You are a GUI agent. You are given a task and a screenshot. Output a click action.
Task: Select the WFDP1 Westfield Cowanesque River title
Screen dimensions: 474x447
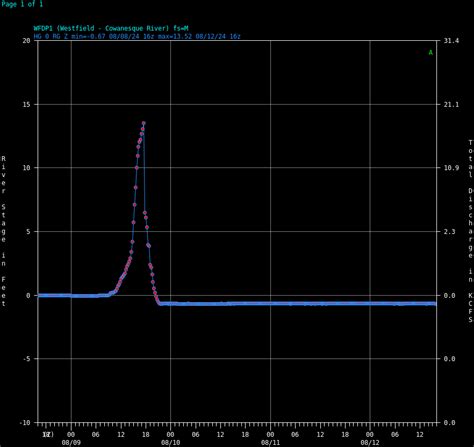pyautogui.click(x=111, y=28)
